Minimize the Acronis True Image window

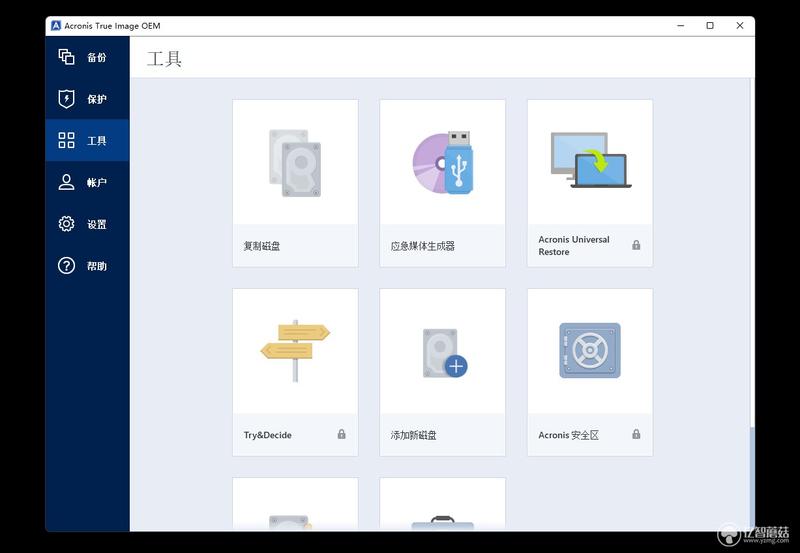click(681, 26)
